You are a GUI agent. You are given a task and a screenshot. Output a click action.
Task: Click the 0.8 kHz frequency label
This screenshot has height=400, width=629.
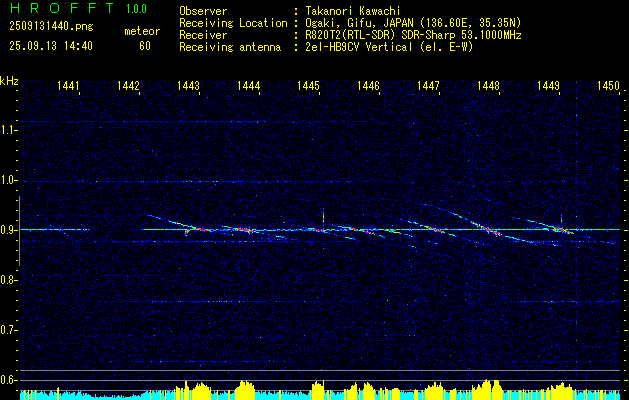point(7,280)
